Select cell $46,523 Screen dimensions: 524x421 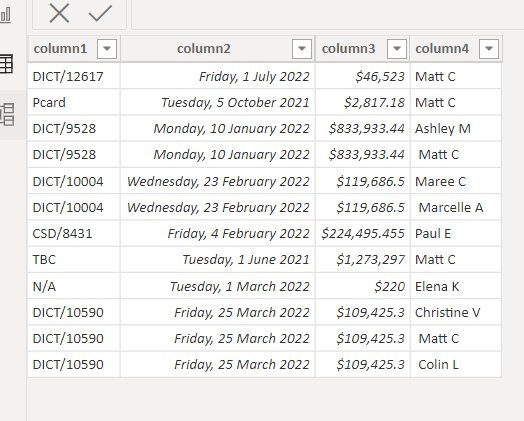pyautogui.click(x=363, y=77)
